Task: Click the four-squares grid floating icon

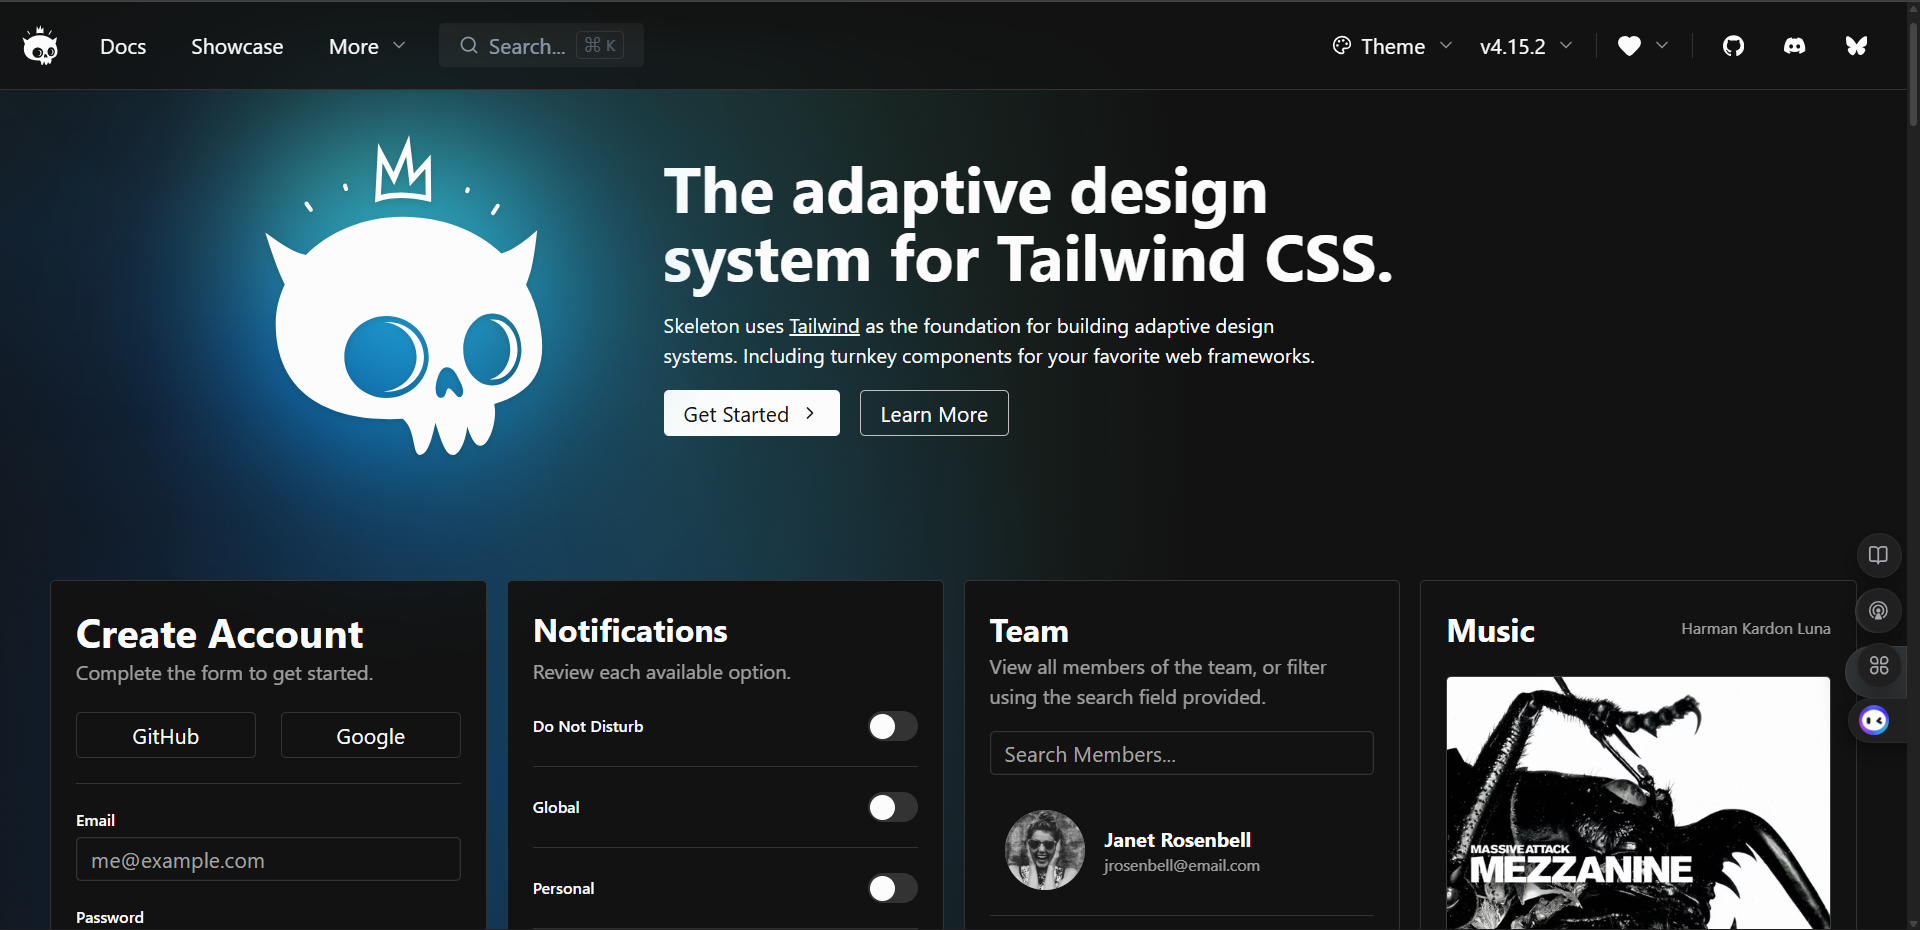Action: tap(1878, 665)
